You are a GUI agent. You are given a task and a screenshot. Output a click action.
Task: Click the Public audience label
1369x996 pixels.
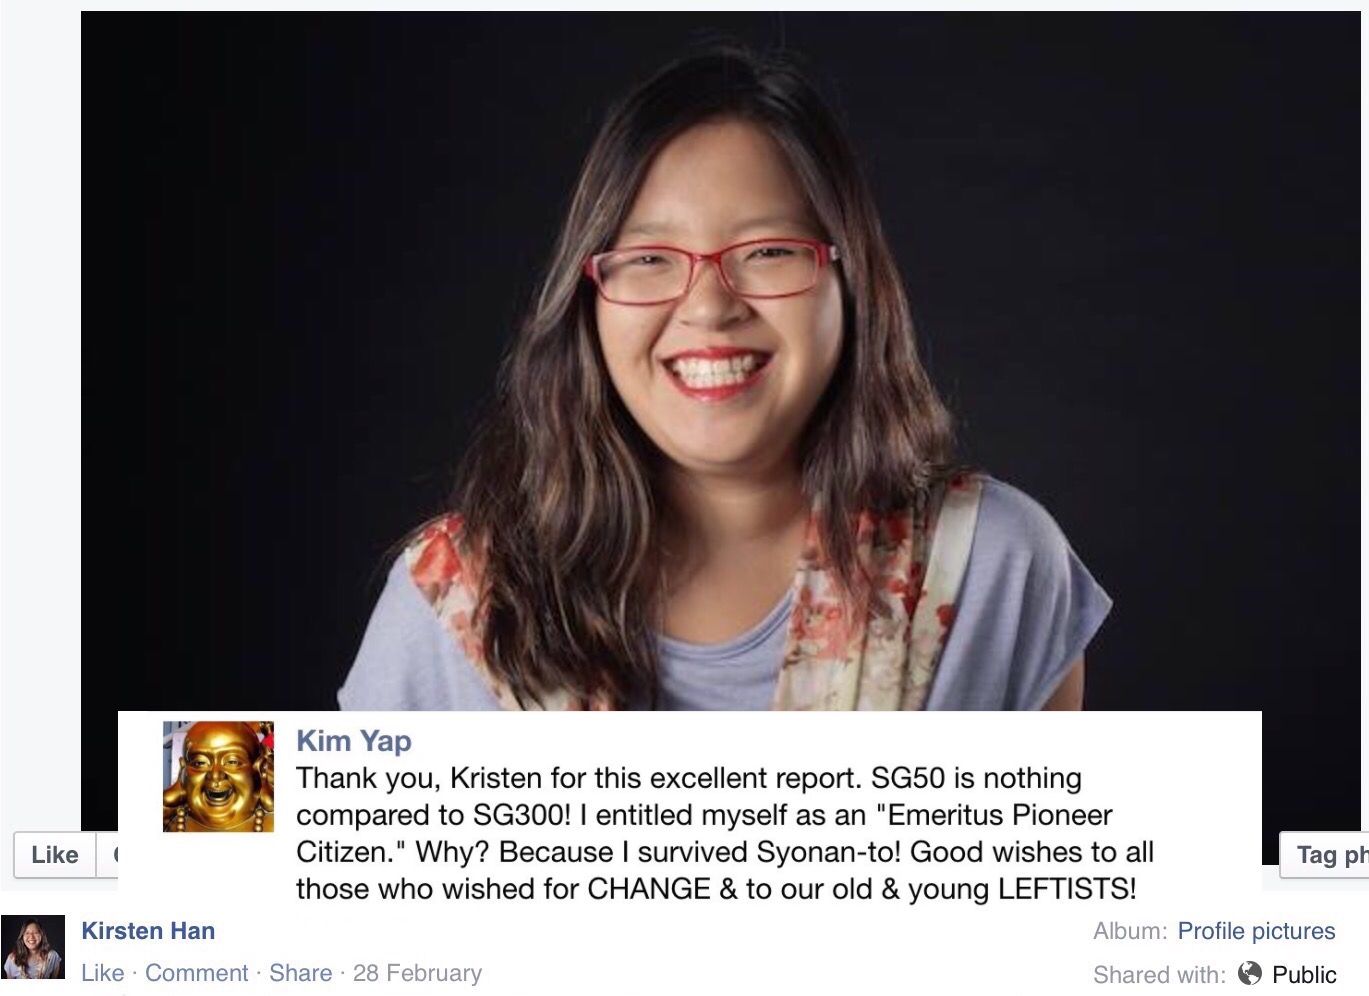(1304, 974)
